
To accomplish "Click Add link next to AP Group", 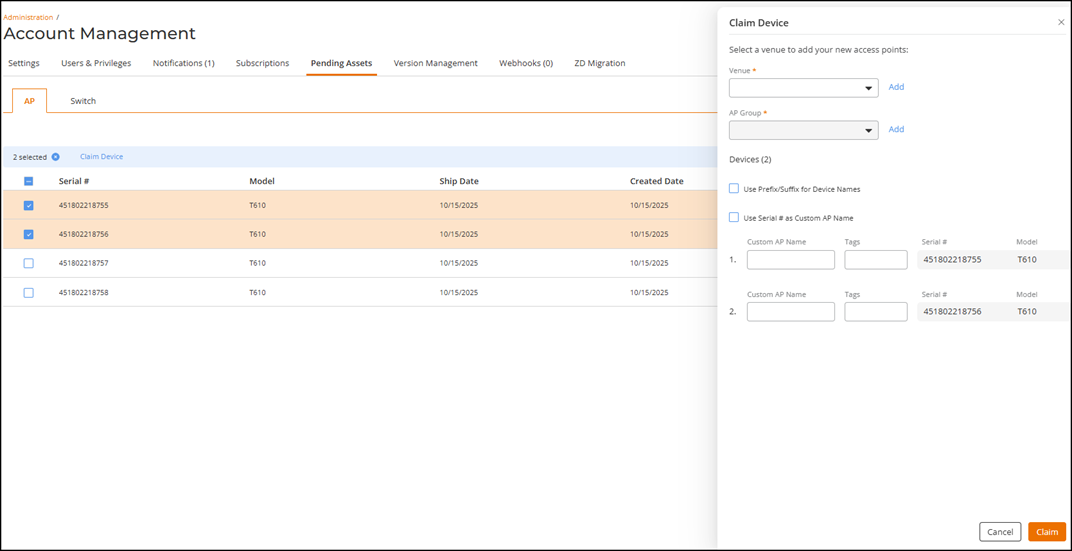I will 896,129.
